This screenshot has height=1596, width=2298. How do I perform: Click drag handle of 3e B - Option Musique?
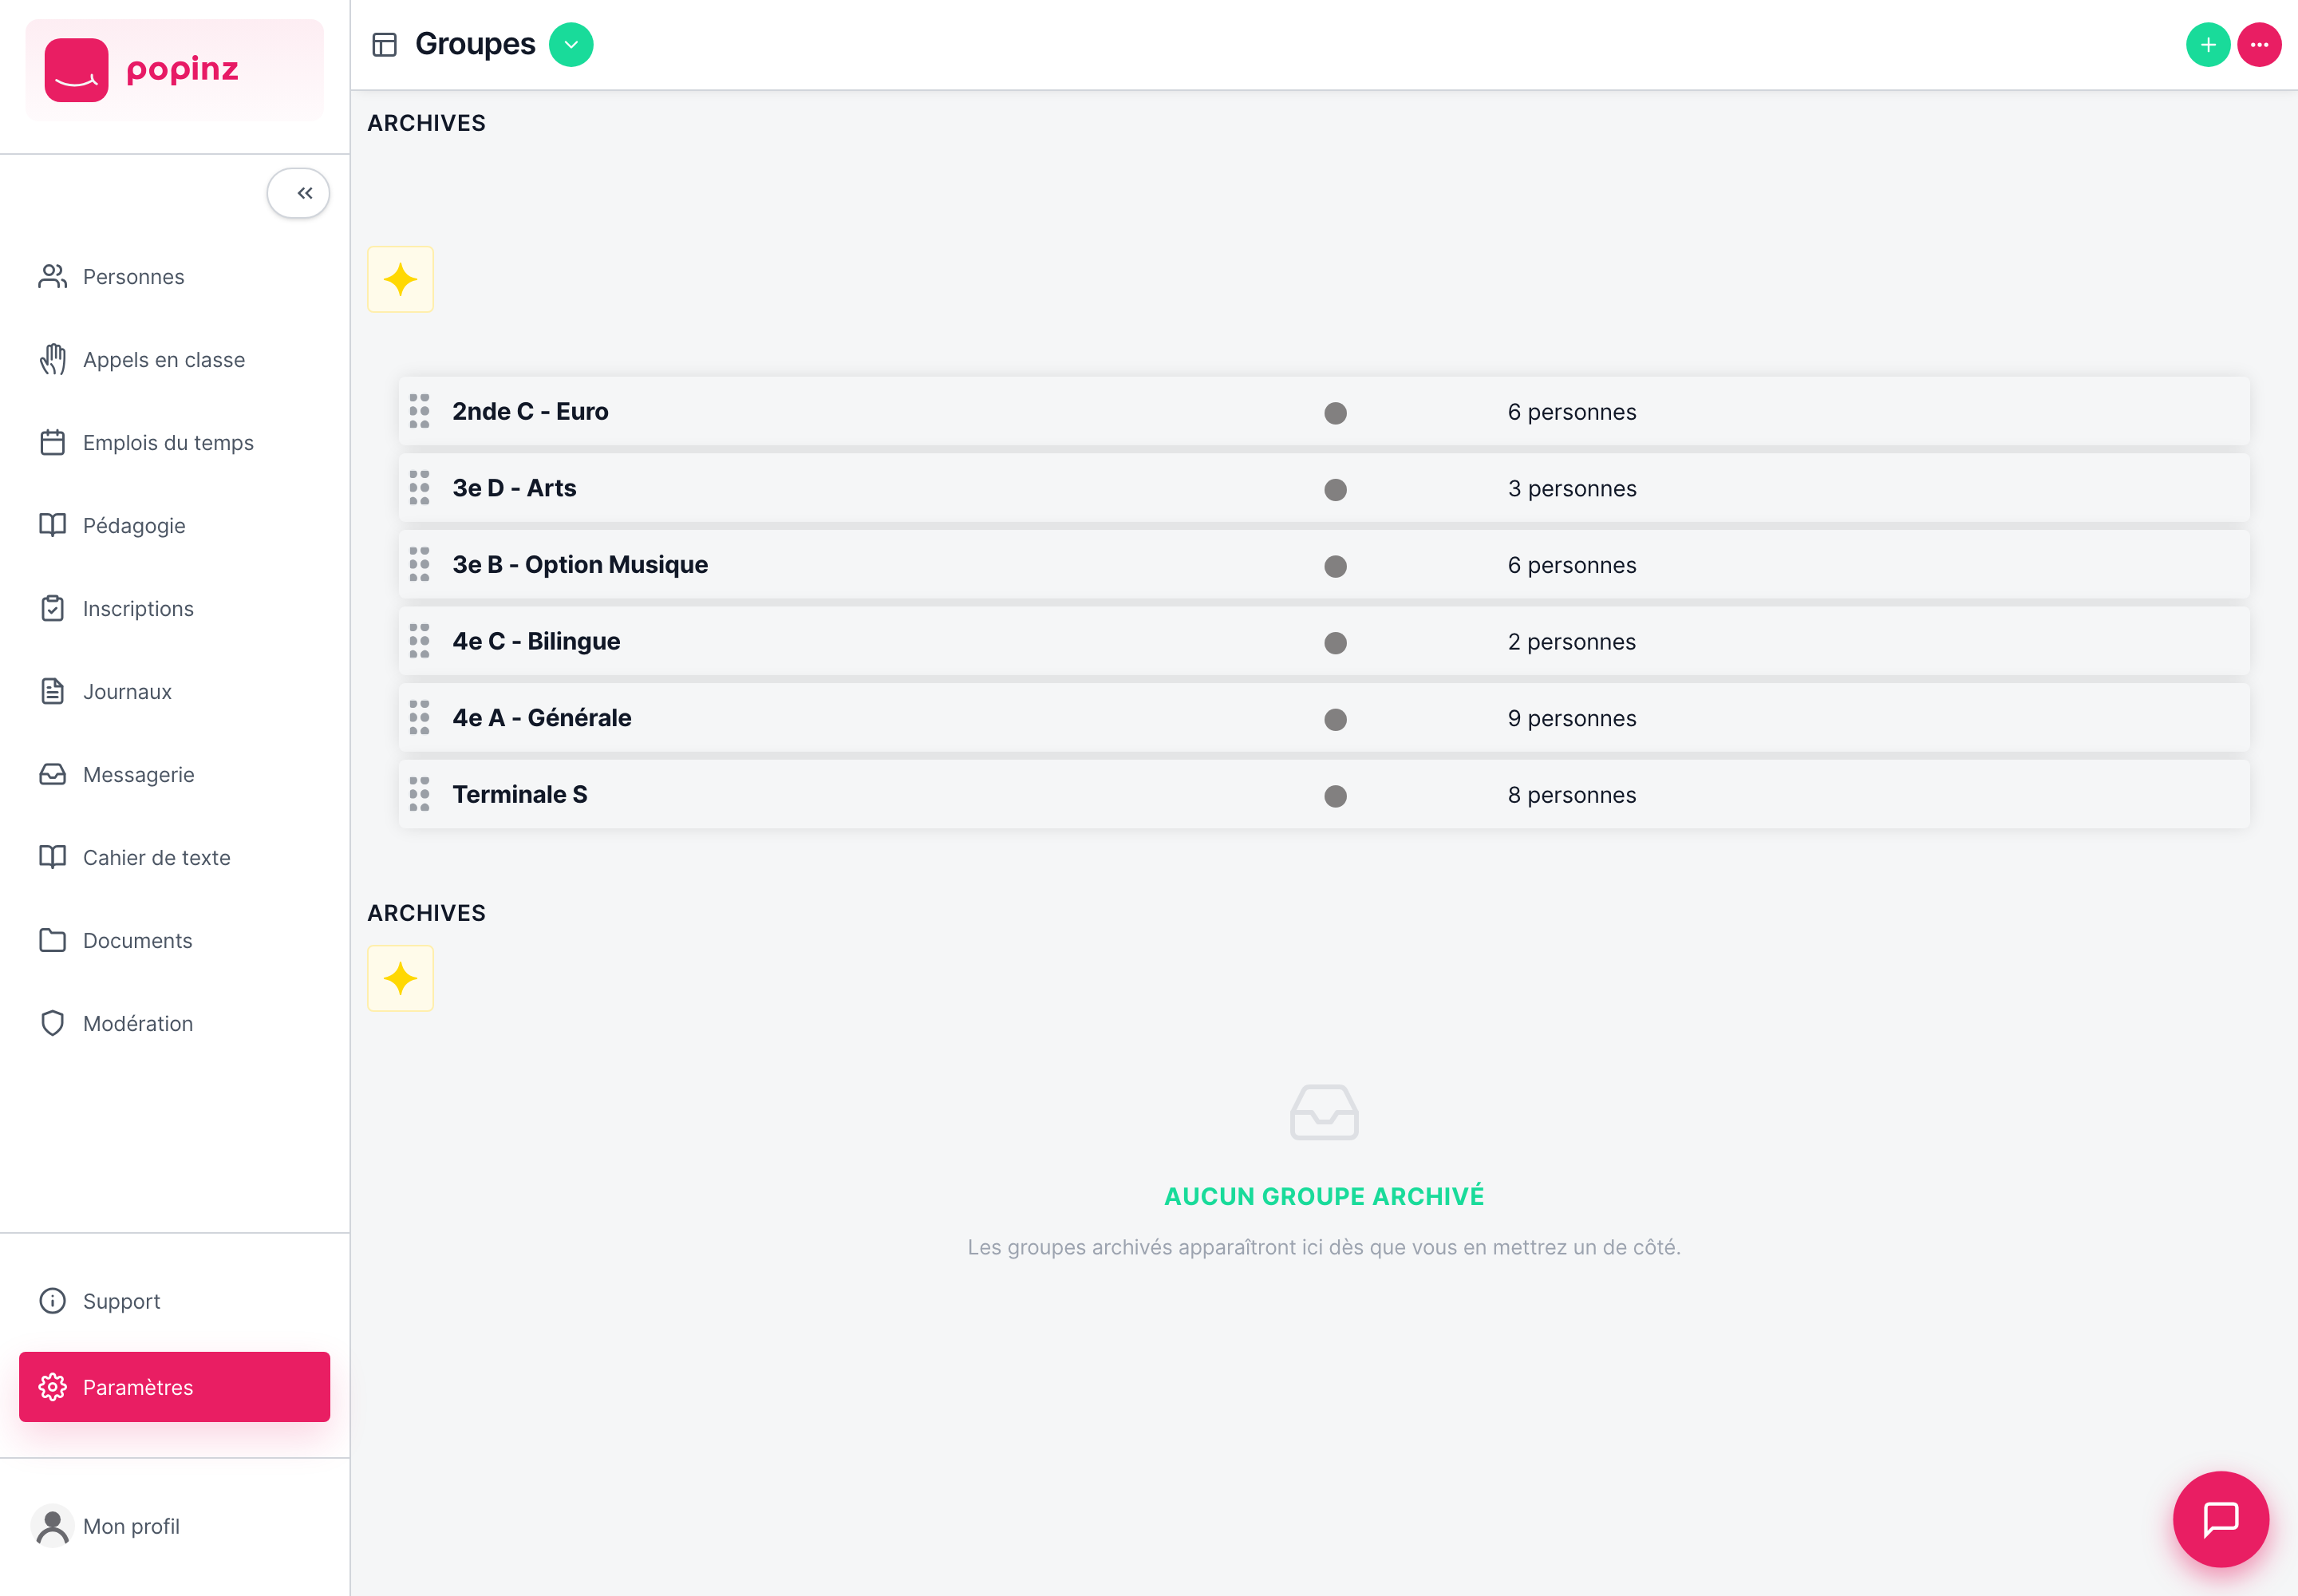pyautogui.click(x=419, y=564)
